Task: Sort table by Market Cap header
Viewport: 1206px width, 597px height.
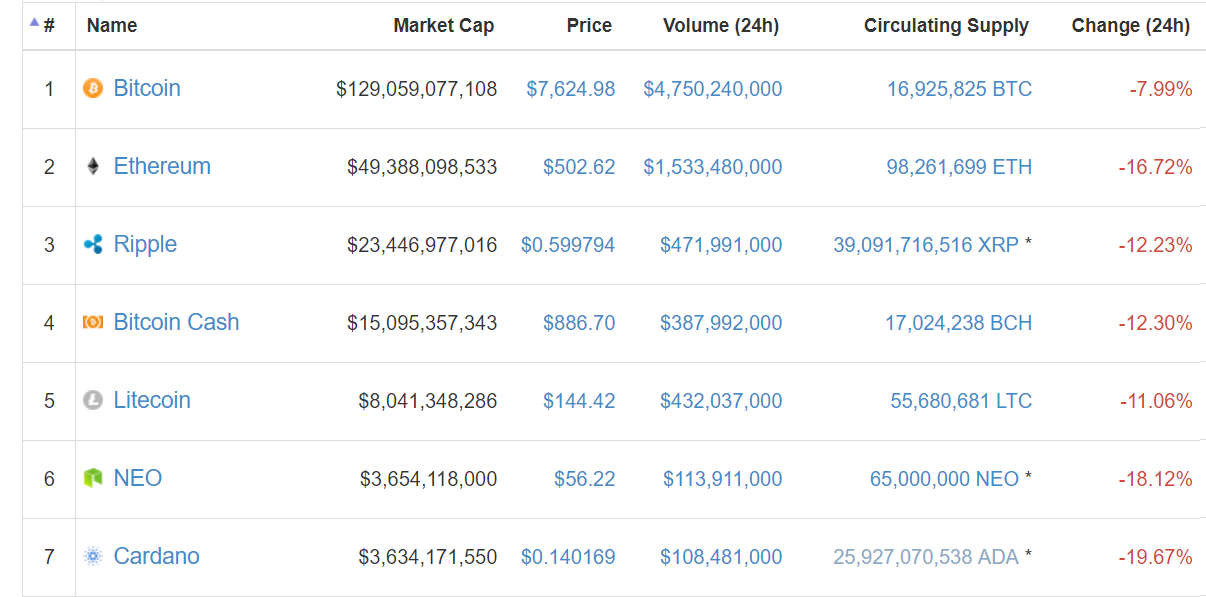Action: click(x=443, y=26)
